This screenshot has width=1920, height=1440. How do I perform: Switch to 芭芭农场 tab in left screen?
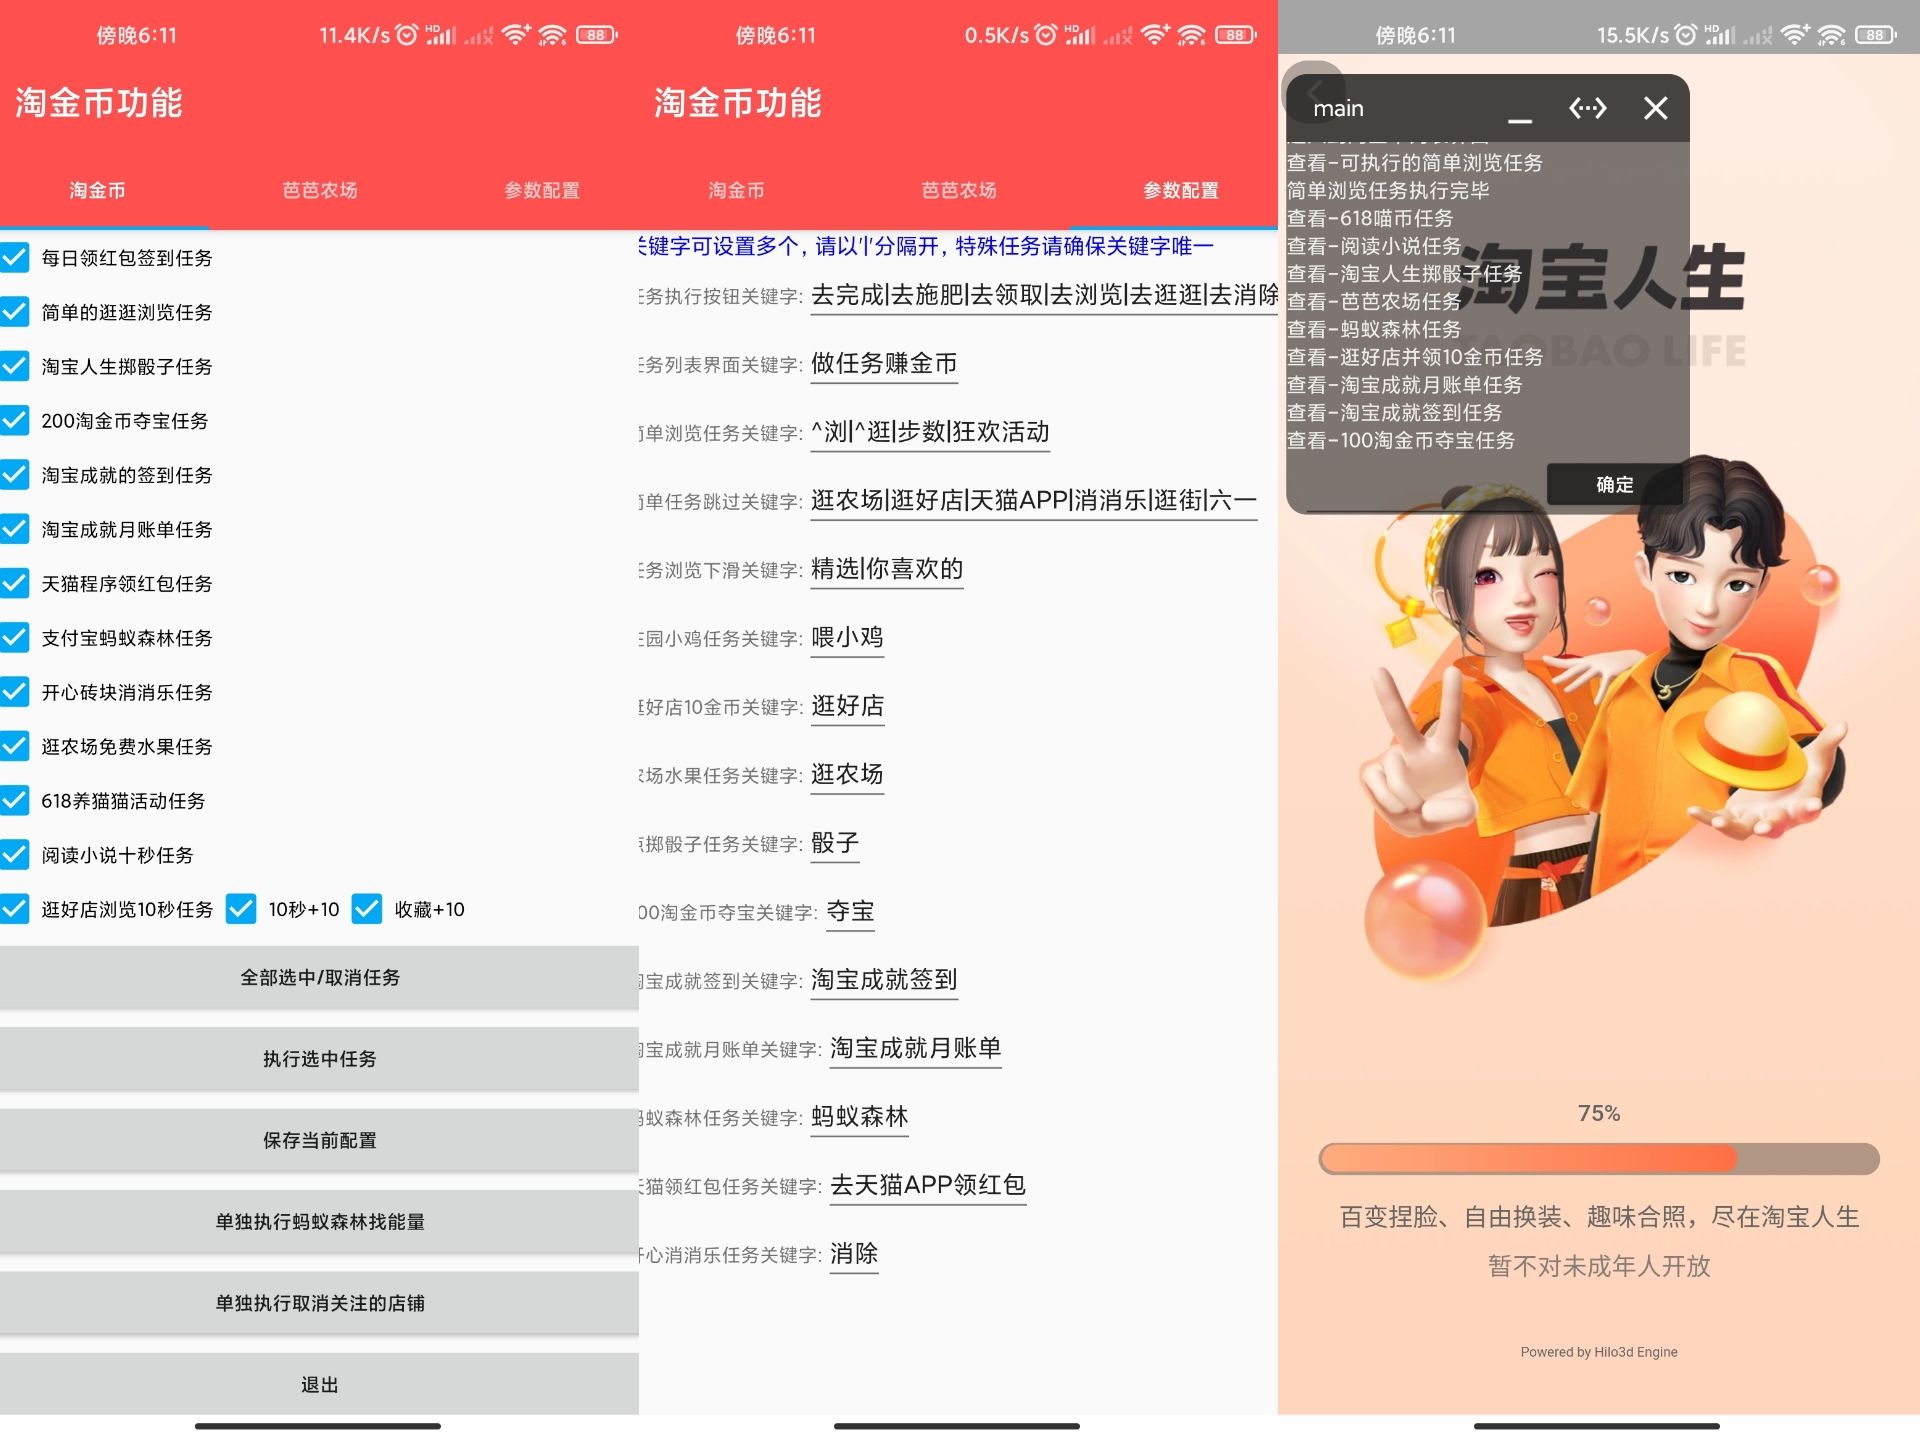(320, 190)
